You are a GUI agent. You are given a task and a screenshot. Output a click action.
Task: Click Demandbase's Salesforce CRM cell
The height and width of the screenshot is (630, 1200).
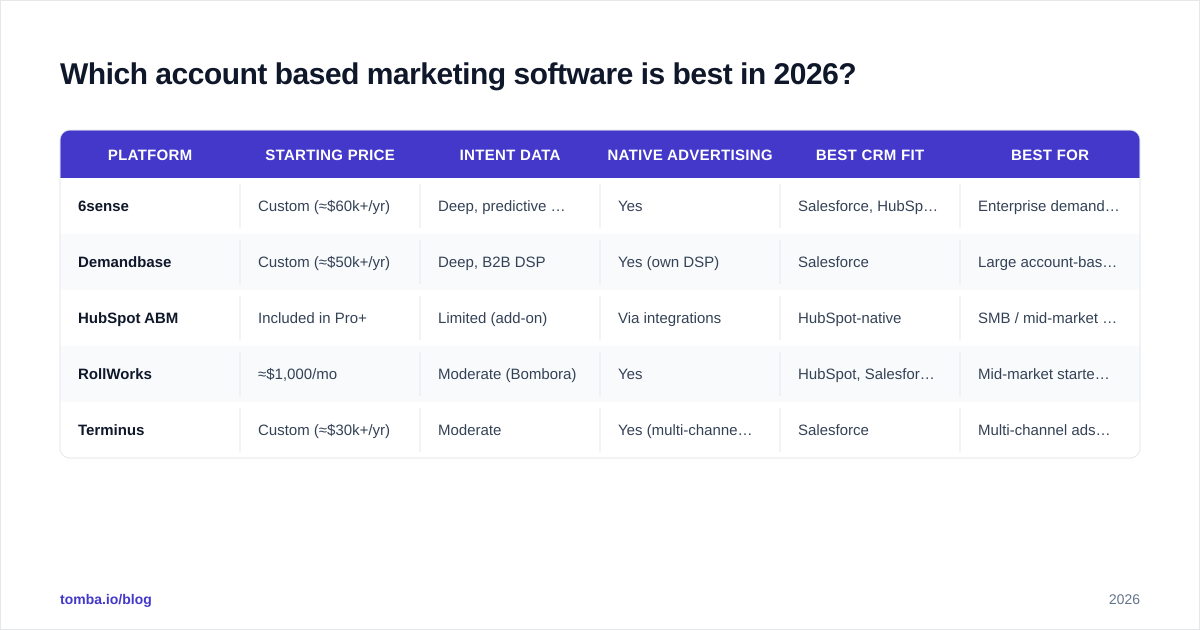pyautogui.click(x=870, y=262)
